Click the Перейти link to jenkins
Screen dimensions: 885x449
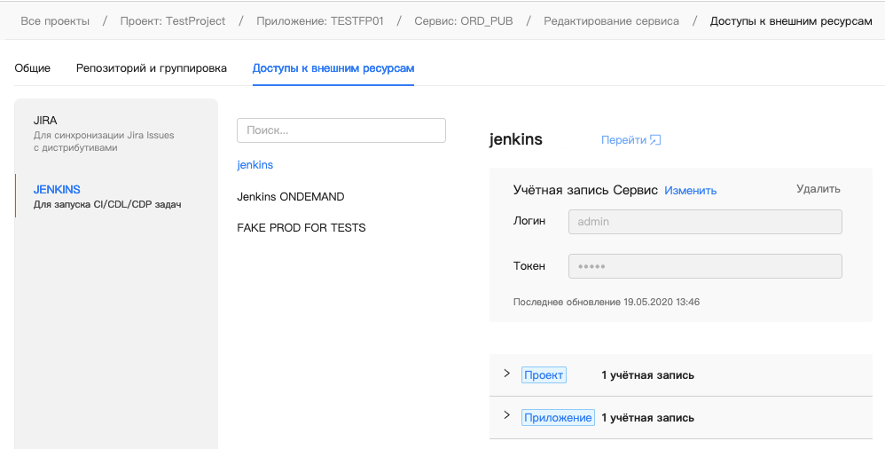[623, 141]
